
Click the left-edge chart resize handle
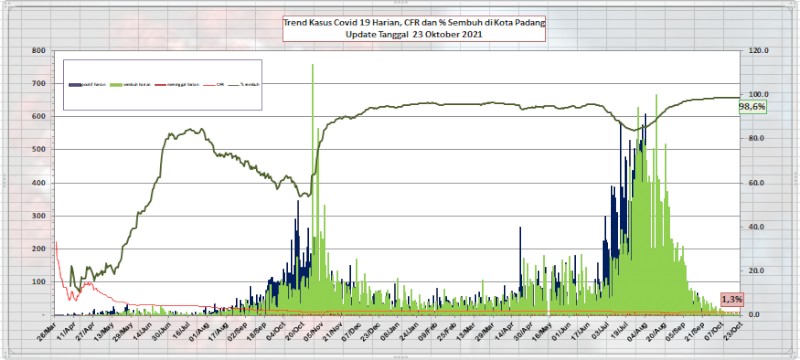pos(3,179)
